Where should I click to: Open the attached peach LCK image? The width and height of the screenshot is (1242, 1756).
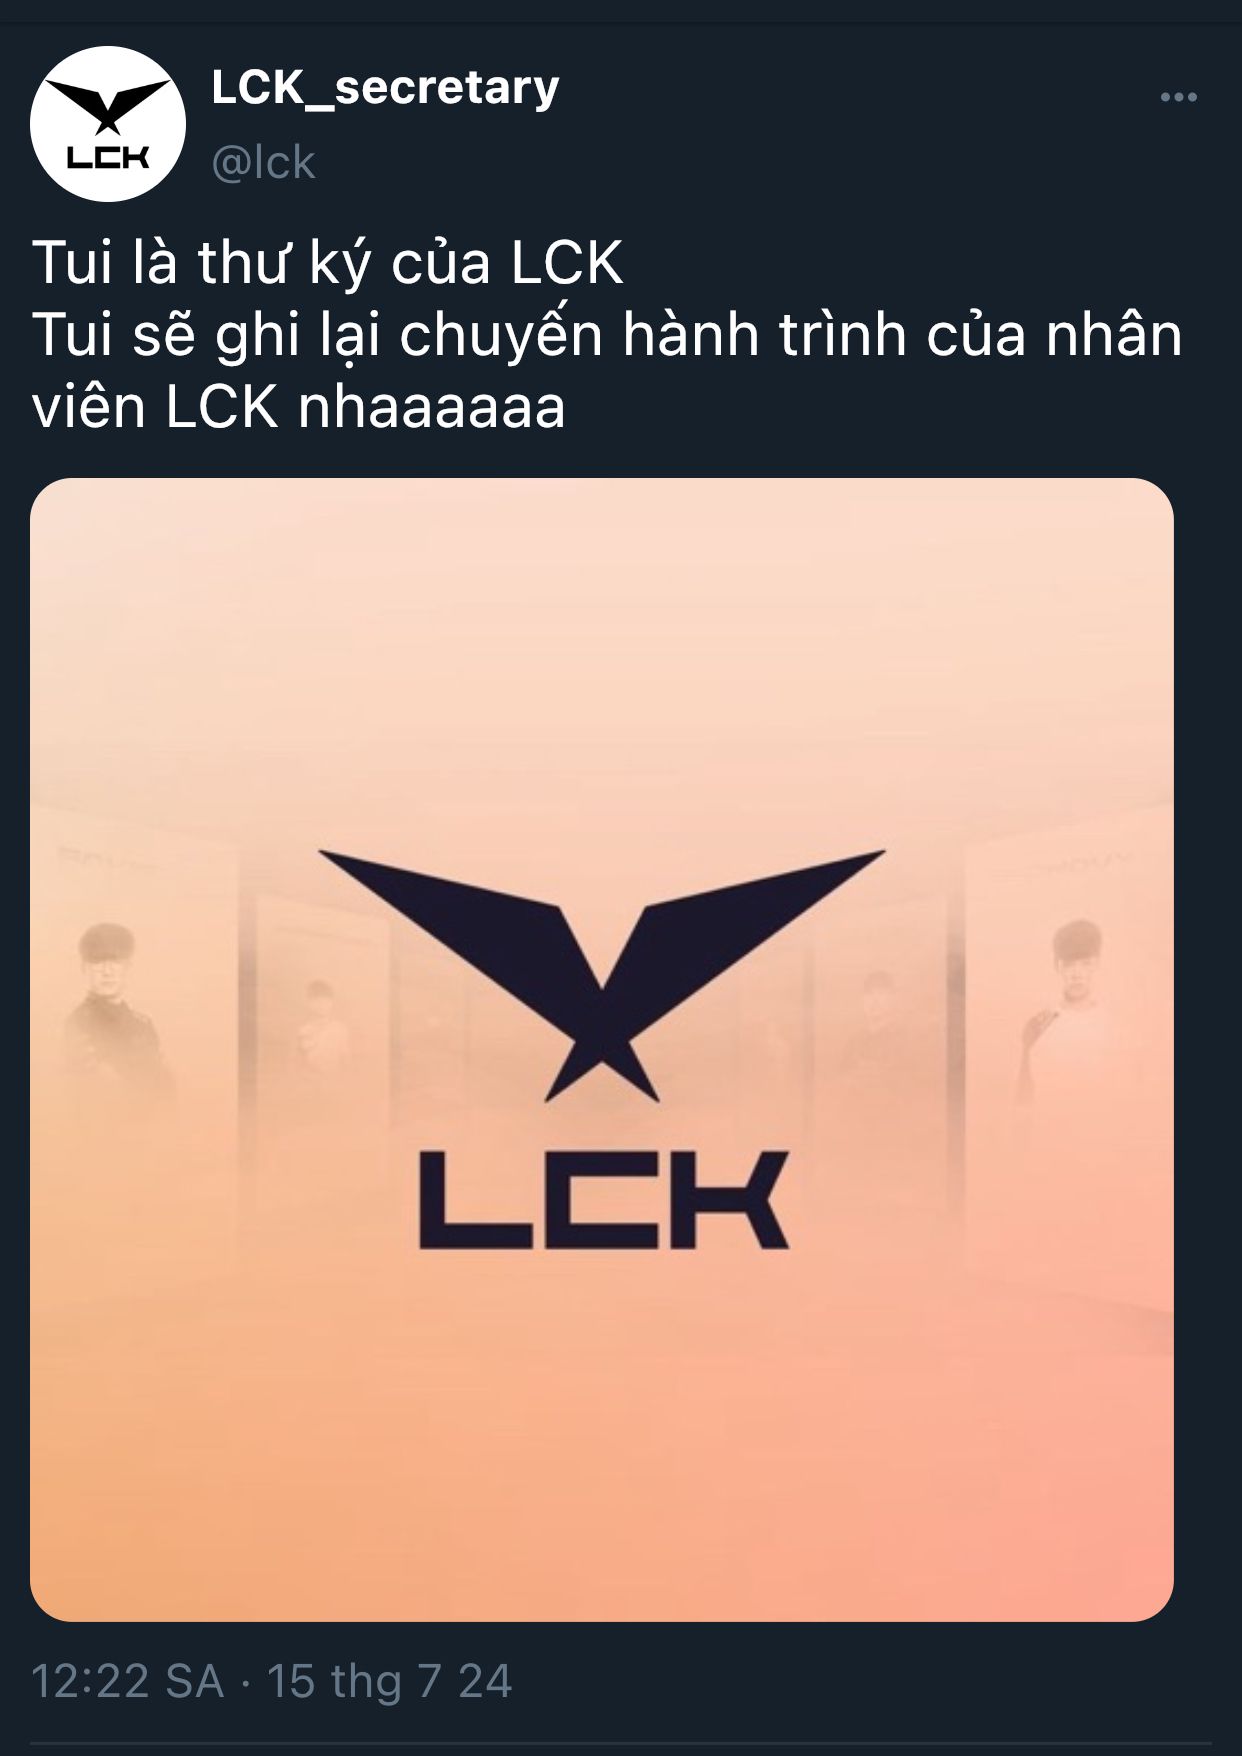[x=602, y=1049]
